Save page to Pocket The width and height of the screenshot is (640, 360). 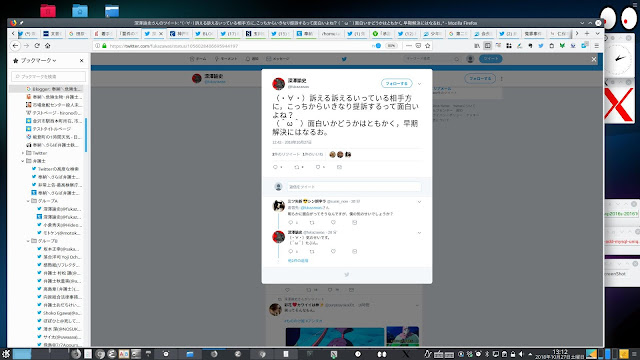click(x=418, y=46)
